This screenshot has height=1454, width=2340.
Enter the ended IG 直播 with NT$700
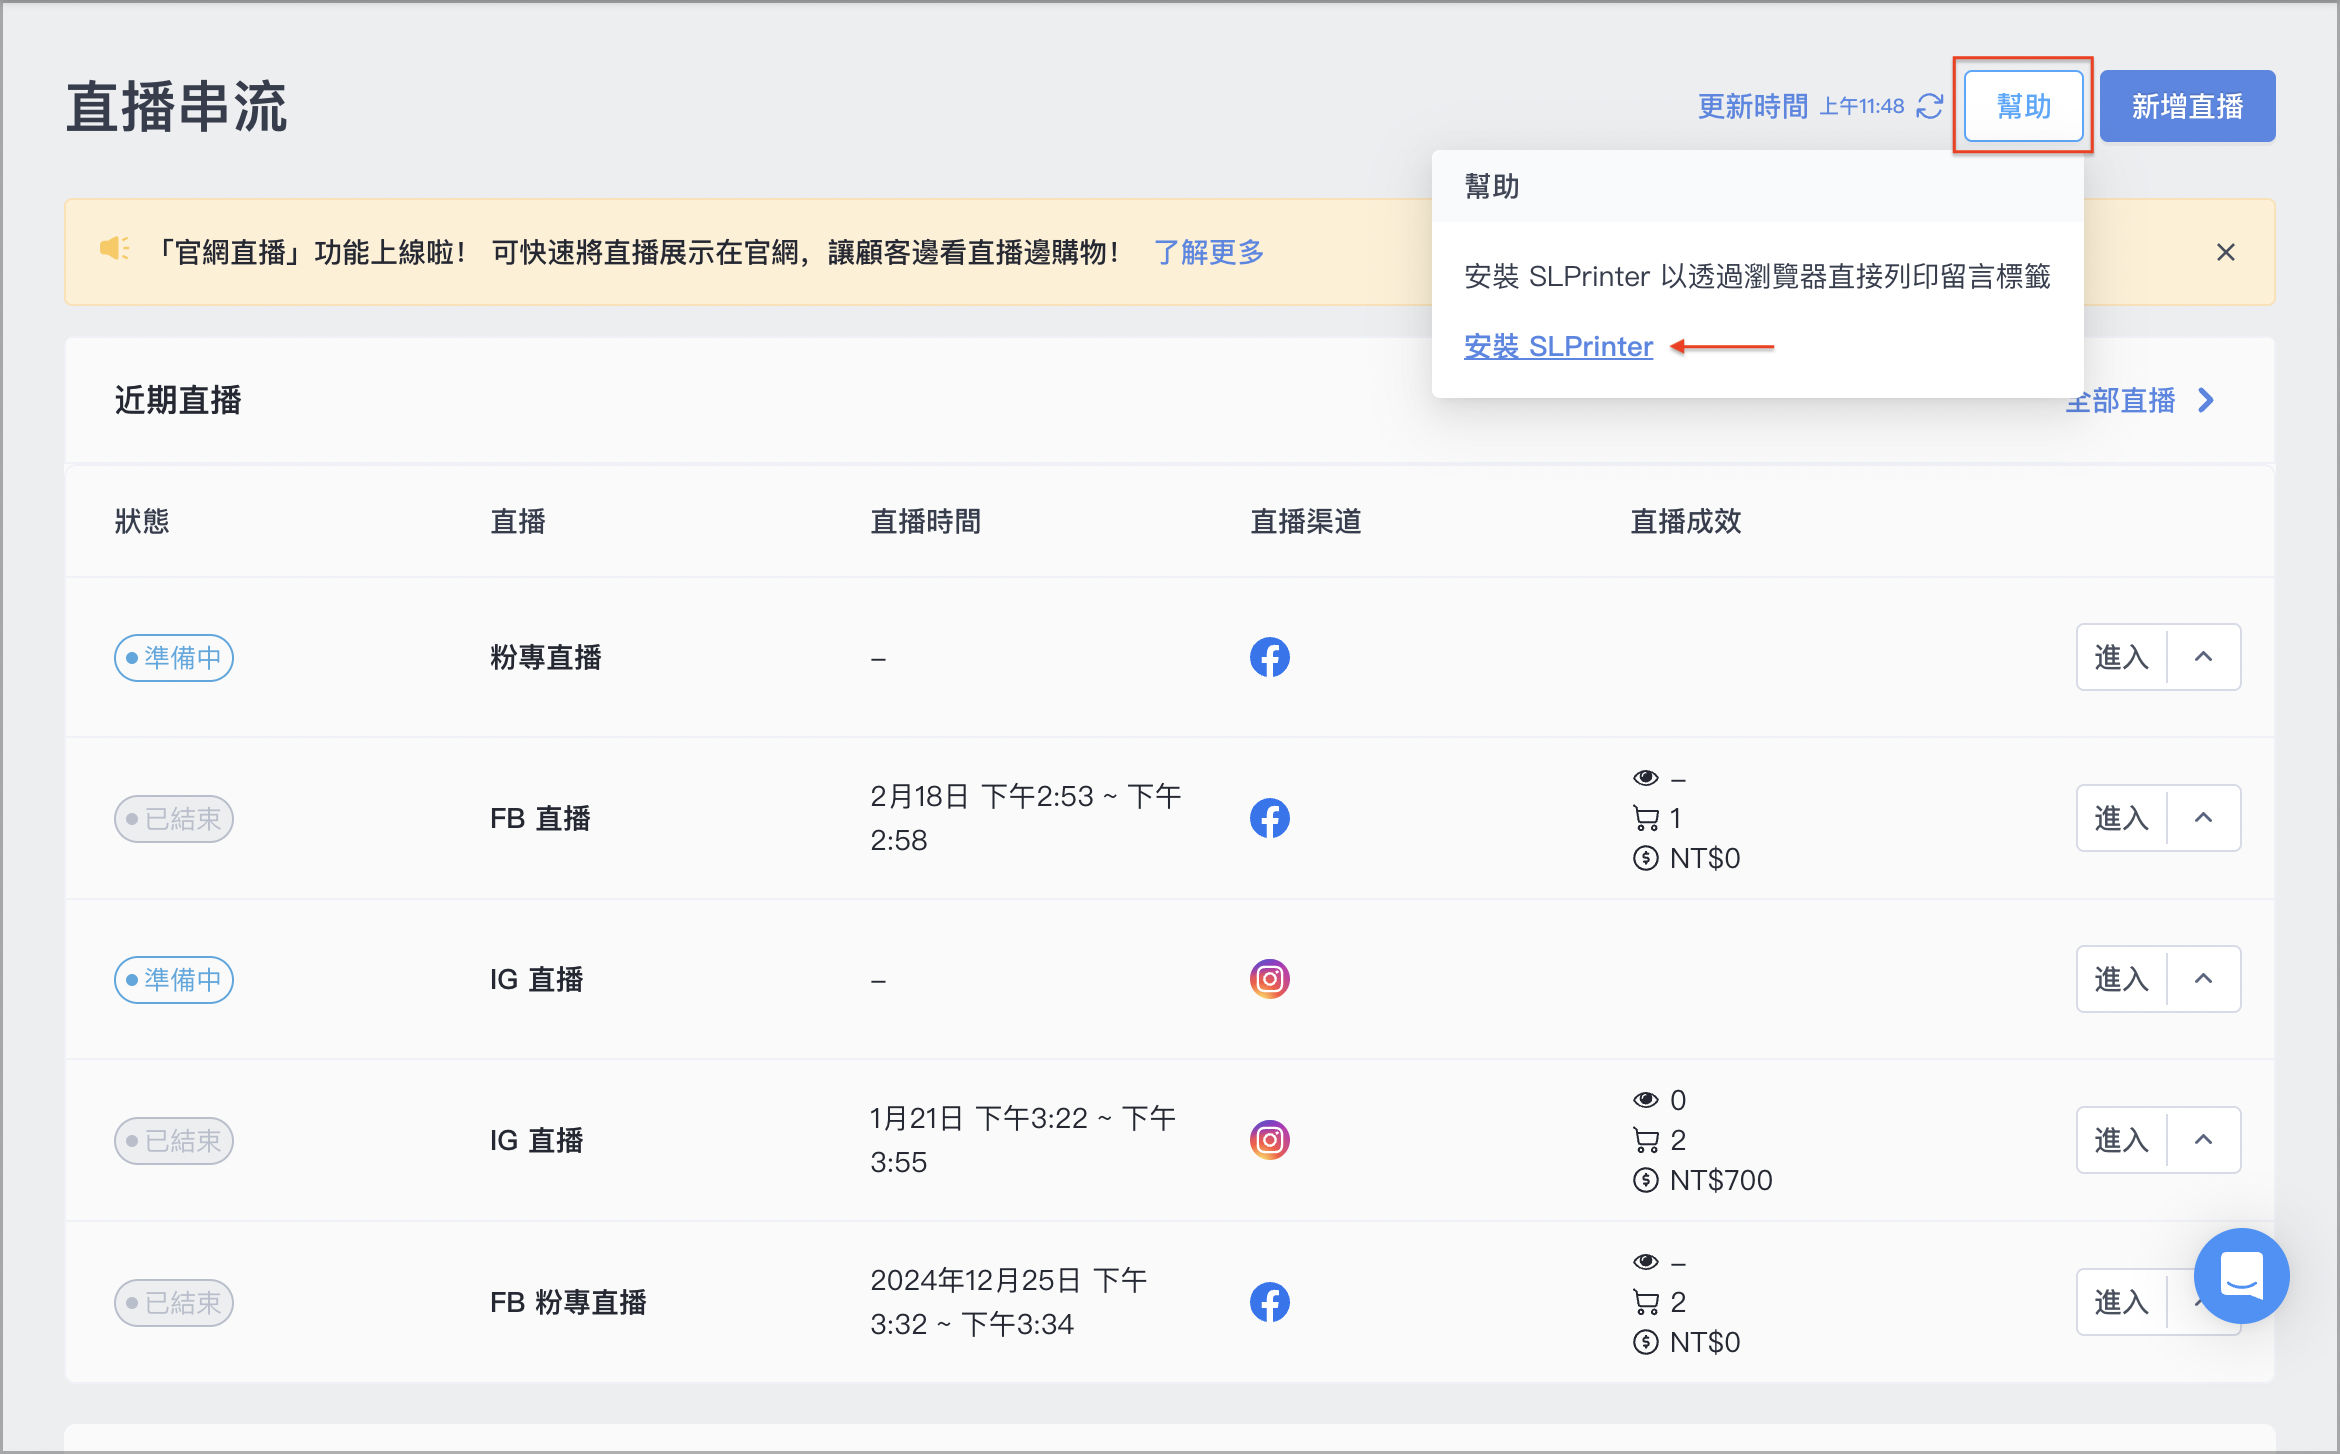tap(2121, 1140)
